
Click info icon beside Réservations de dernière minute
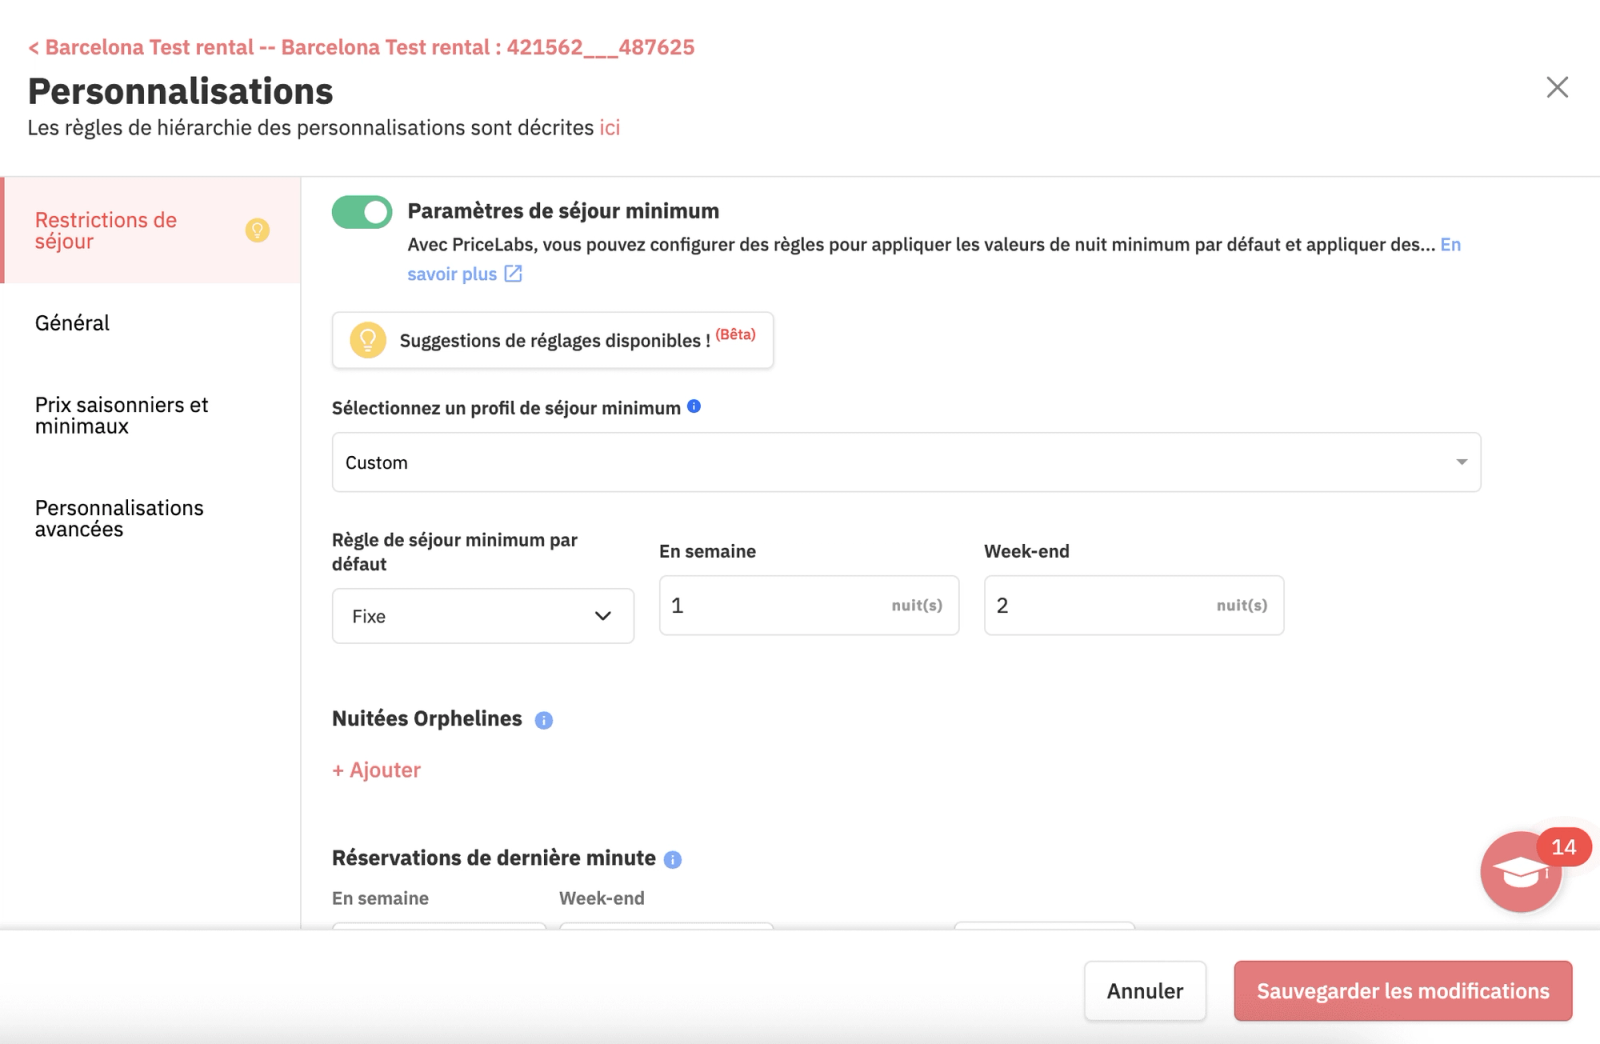pos(673,860)
